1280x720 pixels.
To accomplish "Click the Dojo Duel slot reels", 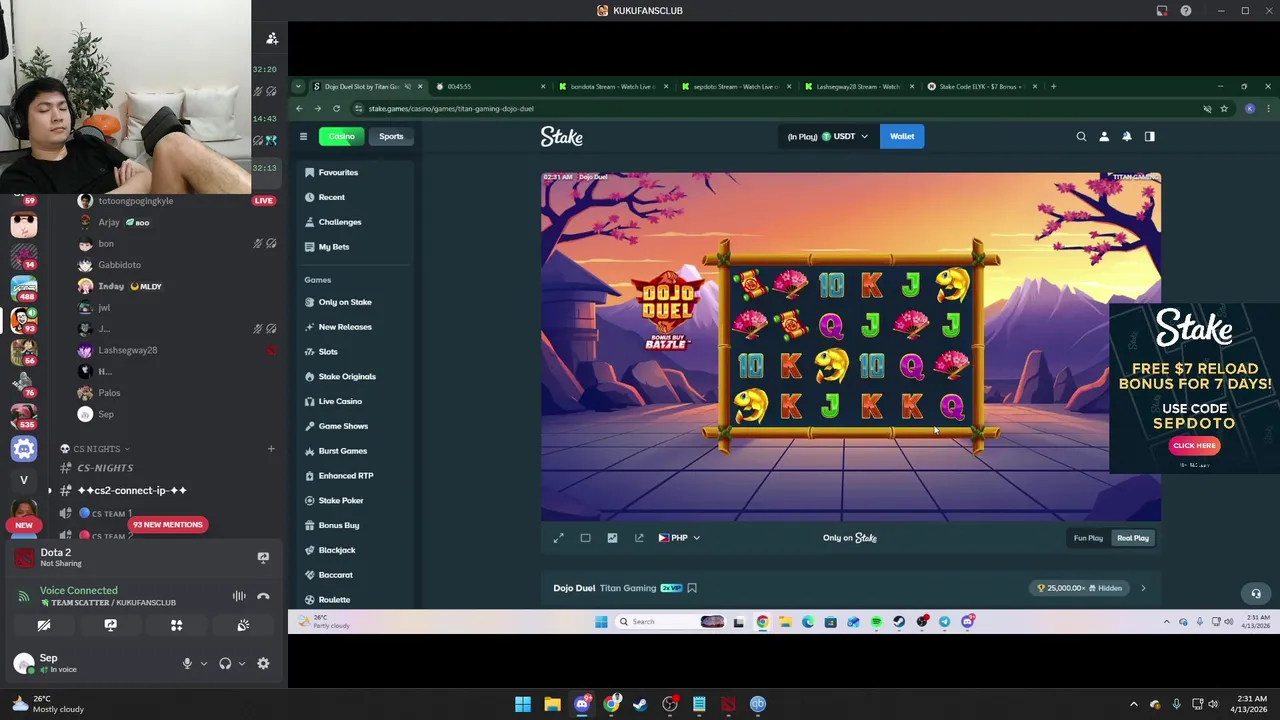I will (851, 345).
